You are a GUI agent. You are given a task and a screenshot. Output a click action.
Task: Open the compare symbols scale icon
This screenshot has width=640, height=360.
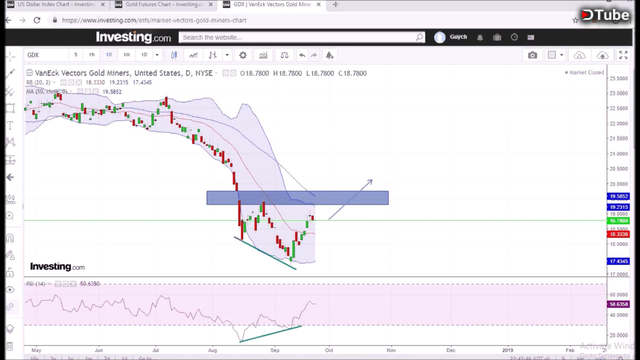pos(284,55)
